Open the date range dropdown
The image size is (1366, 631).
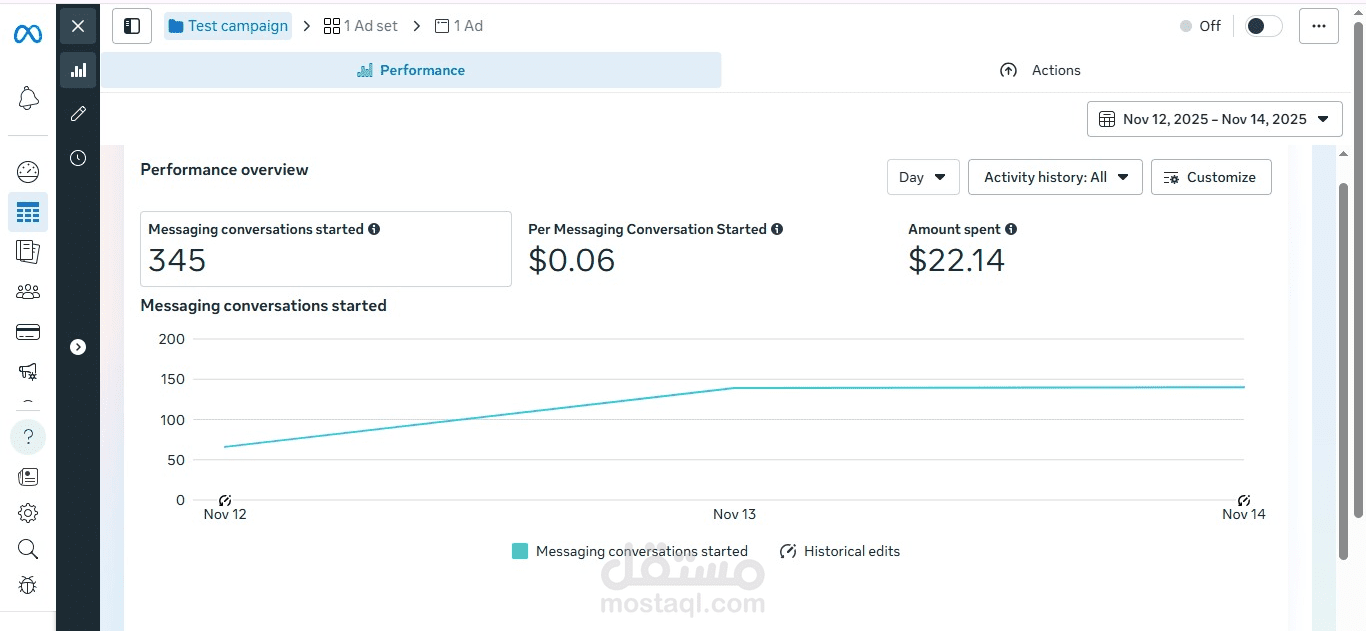(x=1214, y=119)
